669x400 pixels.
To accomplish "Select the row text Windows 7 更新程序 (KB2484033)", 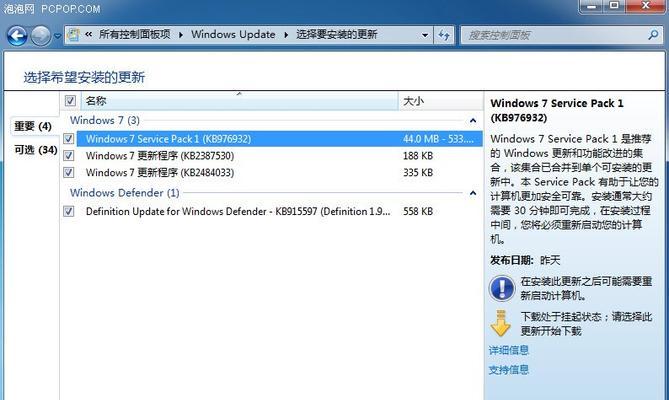I will coord(160,173).
